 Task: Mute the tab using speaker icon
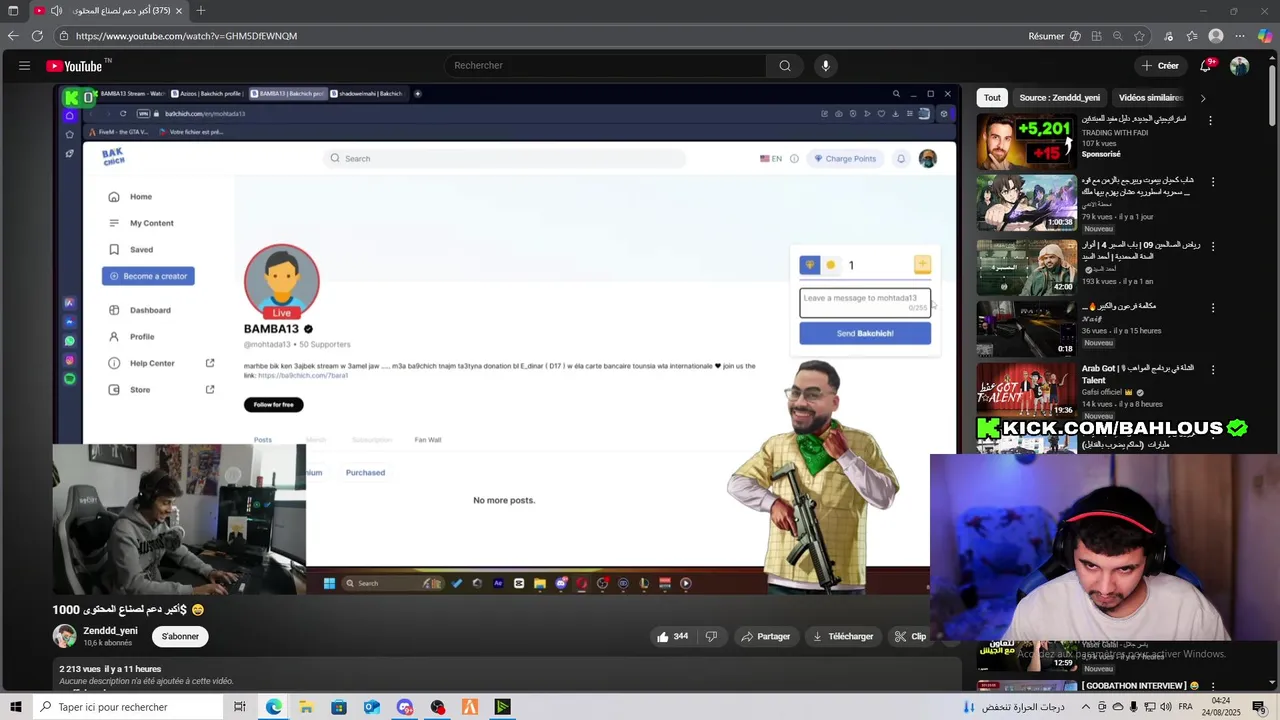pos(56,11)
